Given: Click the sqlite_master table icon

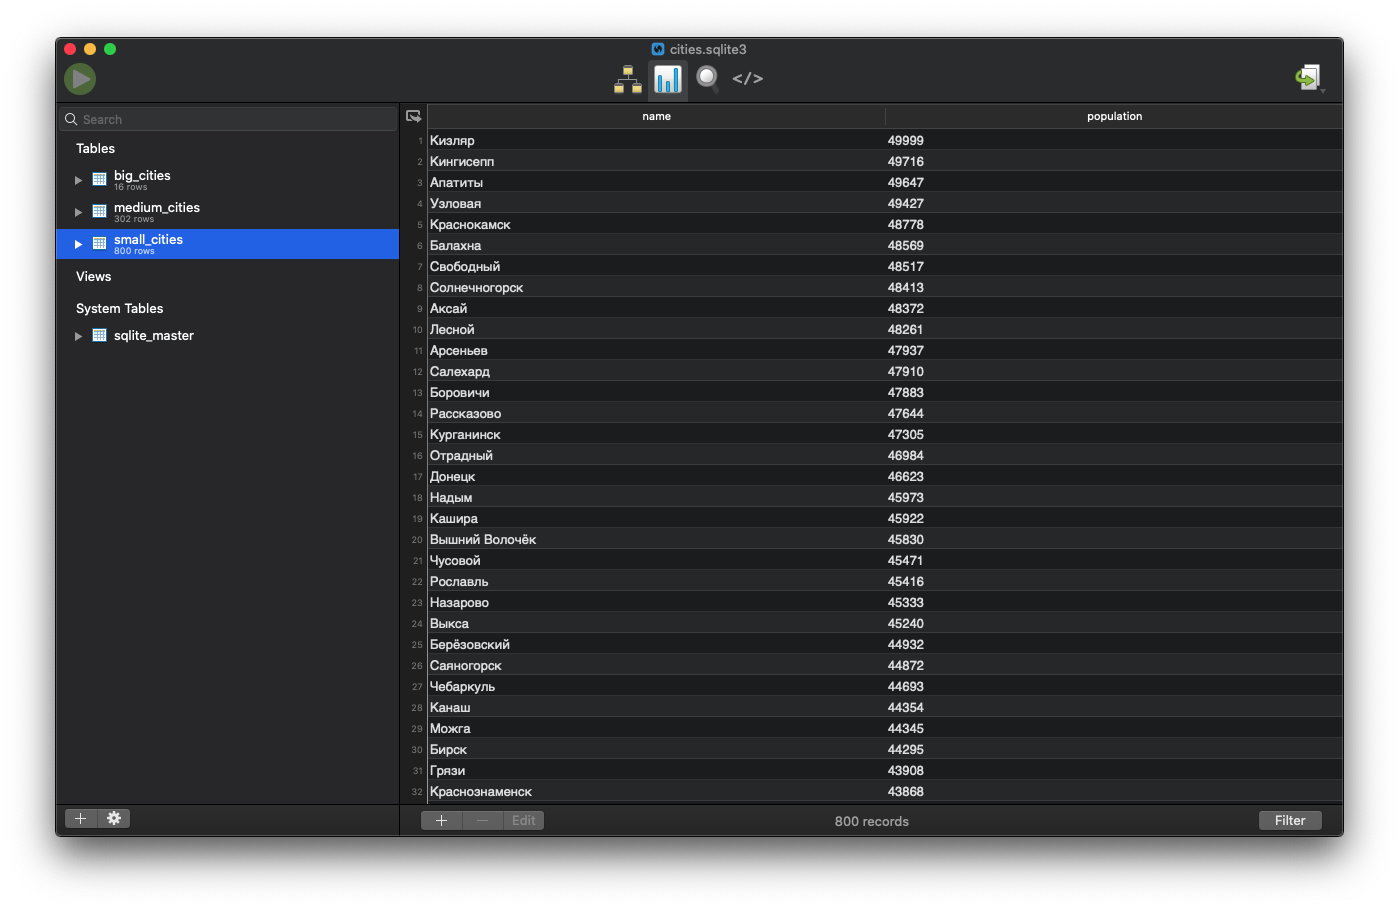Looking at the screenshot, I should coord(100,335).
